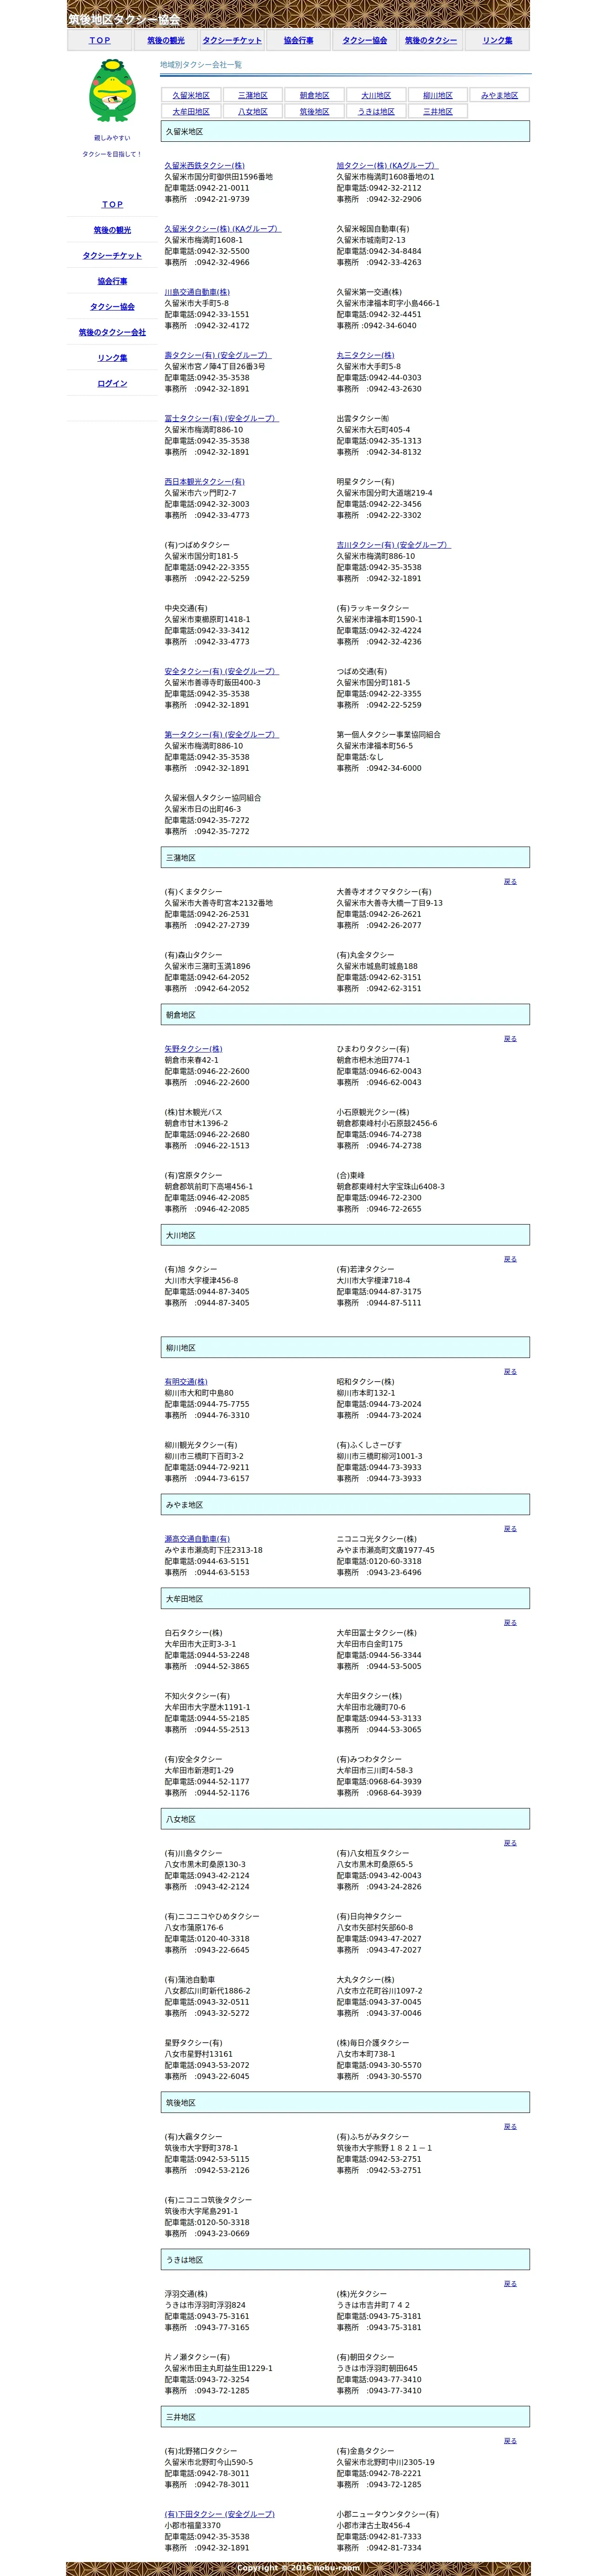Click 戻る below the 朝倉地区 header
Screen dimensions: 597x2576
coord(510,1038)
